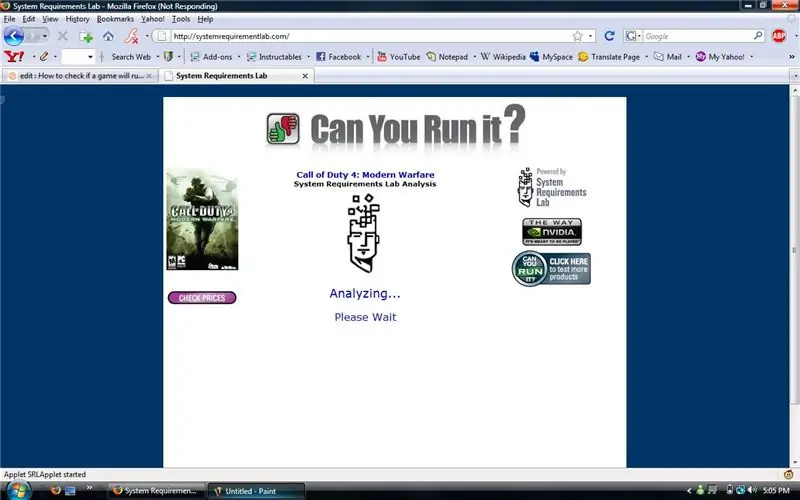The width and height of the screenshot is (800, 500).
Task: Click the status bar face icon
Action: 788,474
